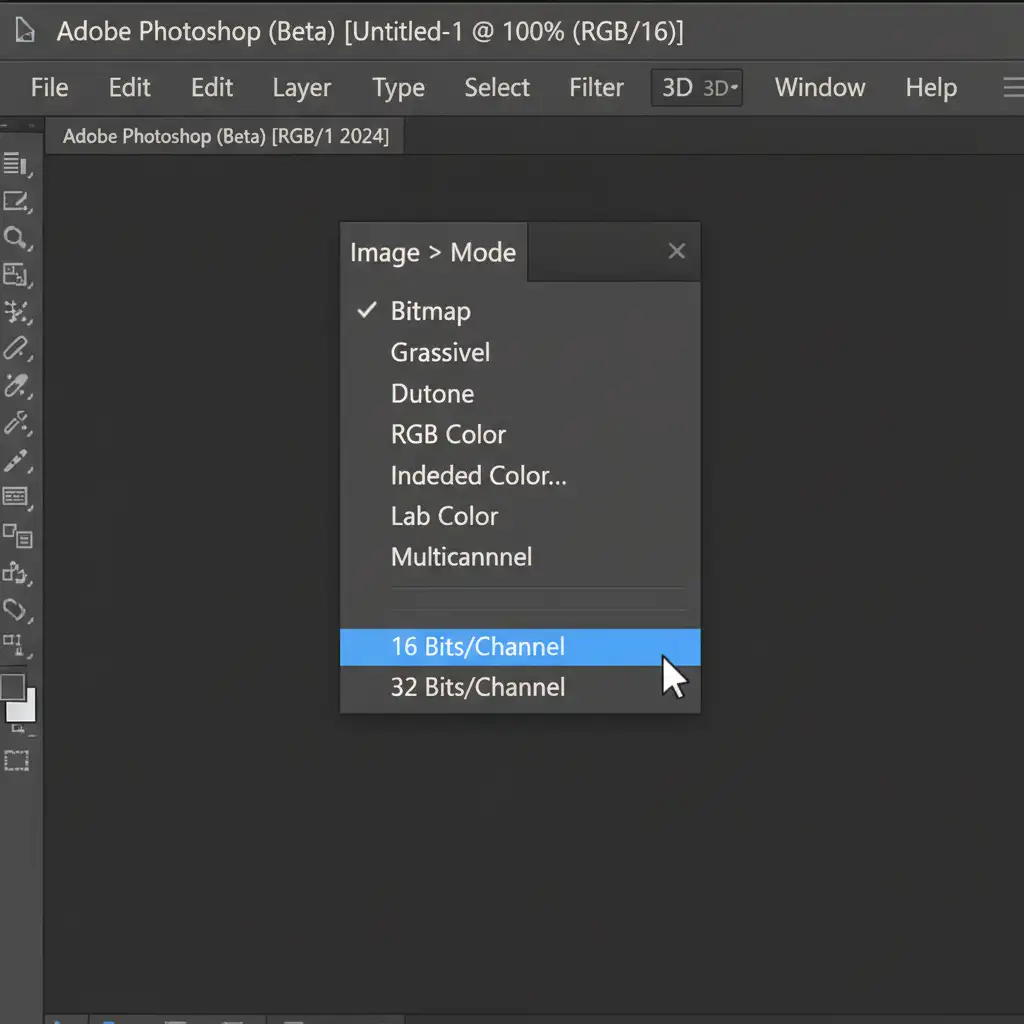Click the Image > Mode header label
Image resolution: width=1024 pixels, height=1024 pixels.
[x=433, y=253]
